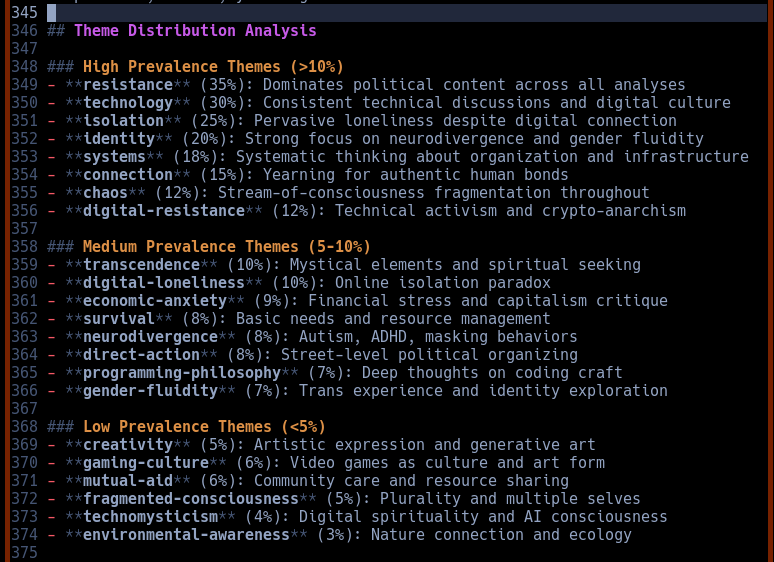
Task: Click line number 357 in the gutter
Action: pyautogui.click(x=24, y=229)
